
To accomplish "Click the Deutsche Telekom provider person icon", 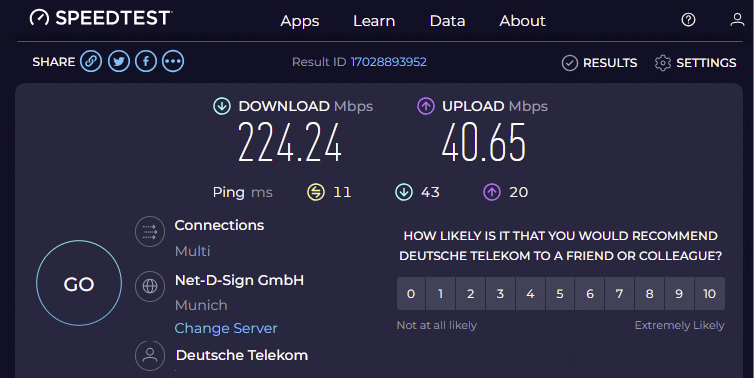I will 150,356.
